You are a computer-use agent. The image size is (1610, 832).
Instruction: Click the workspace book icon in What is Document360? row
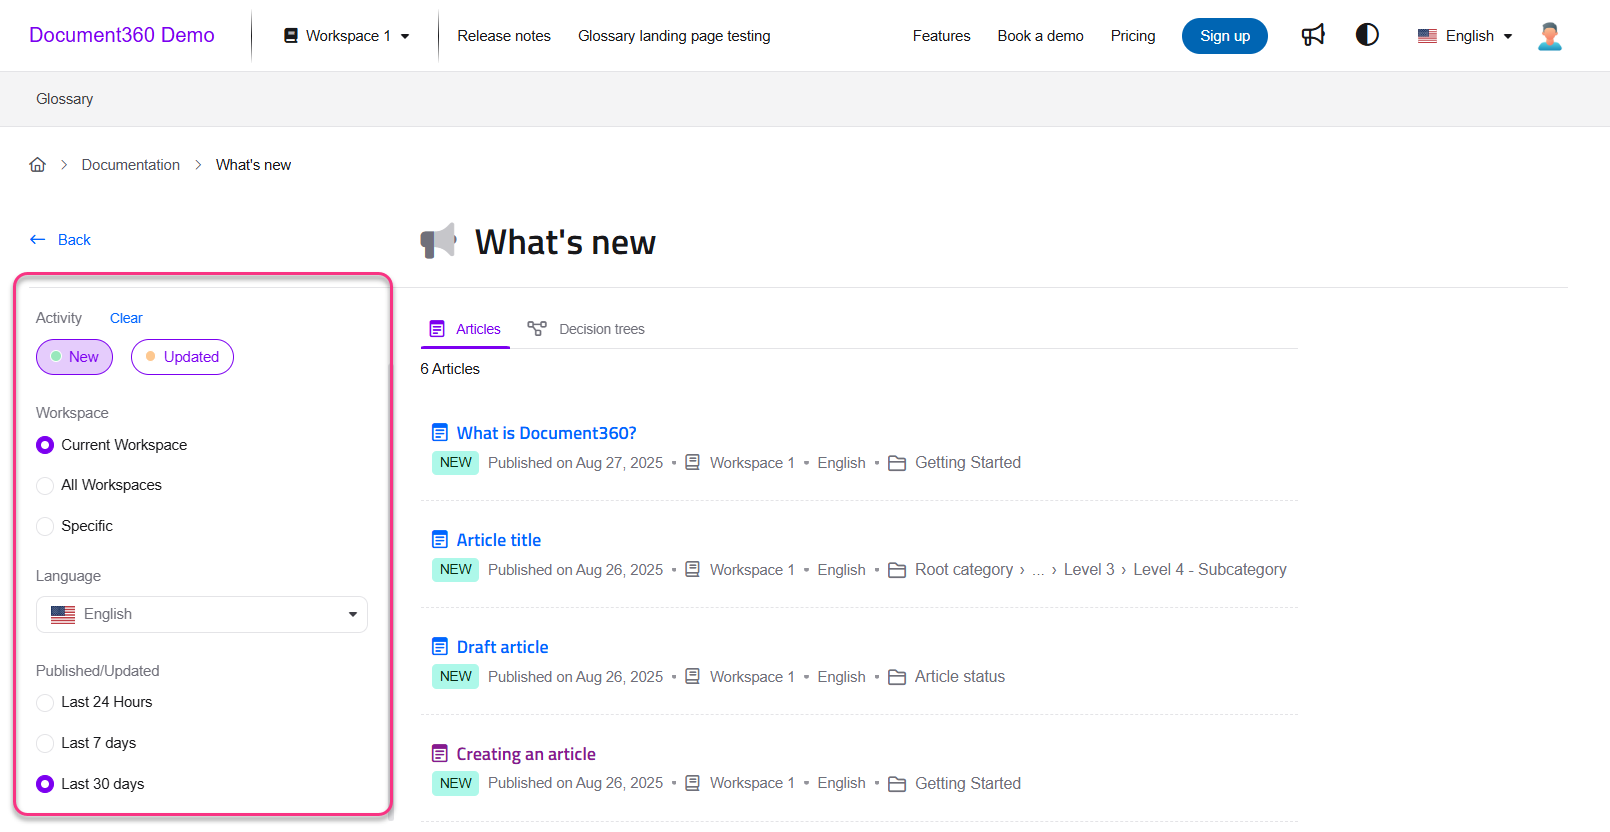[x=692, y=463]
